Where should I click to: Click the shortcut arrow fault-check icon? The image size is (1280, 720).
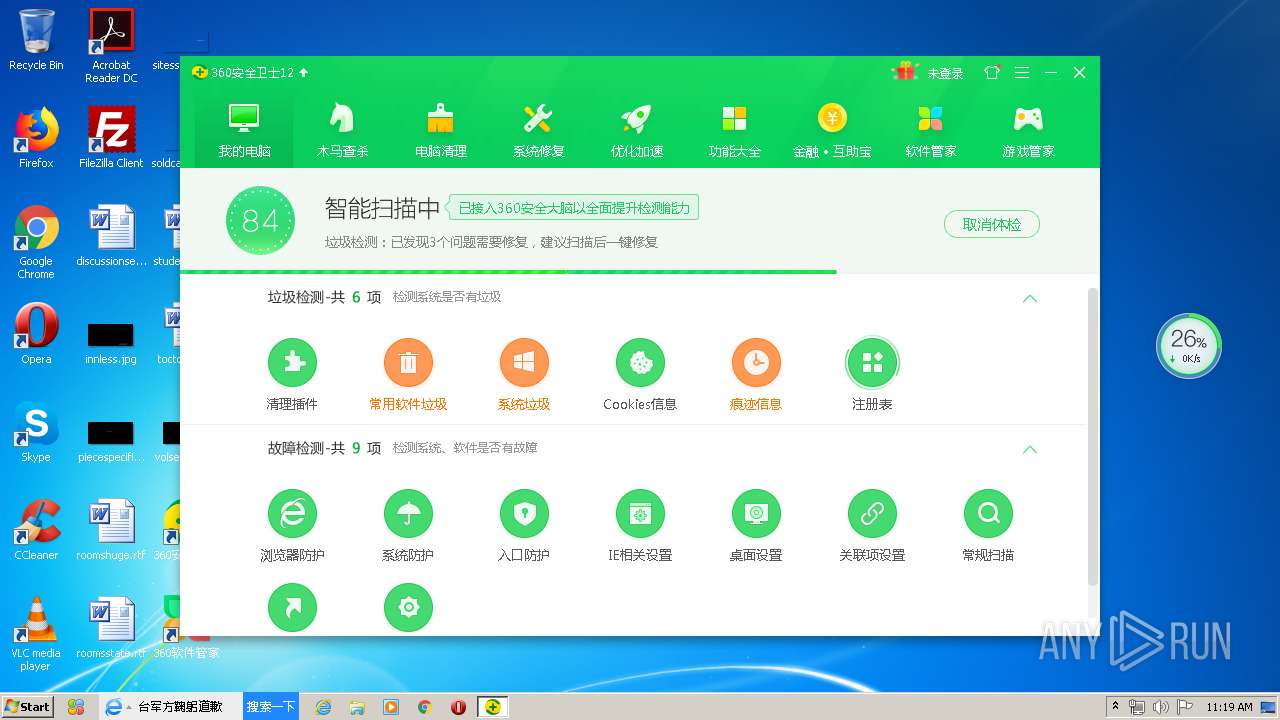[x=292, y=608]
